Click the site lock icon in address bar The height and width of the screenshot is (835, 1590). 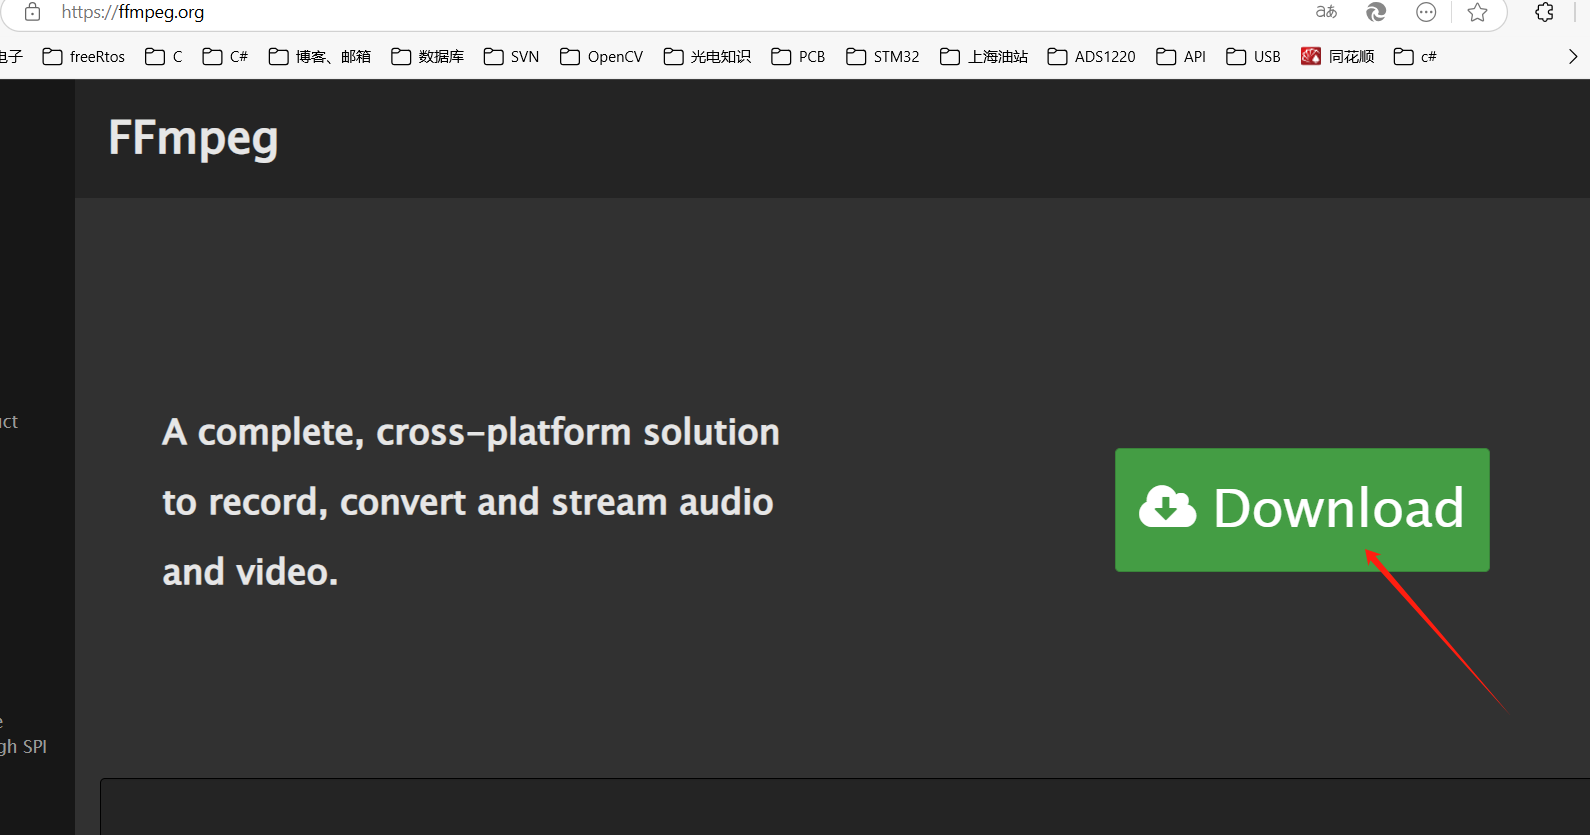(x=33, y=12)
